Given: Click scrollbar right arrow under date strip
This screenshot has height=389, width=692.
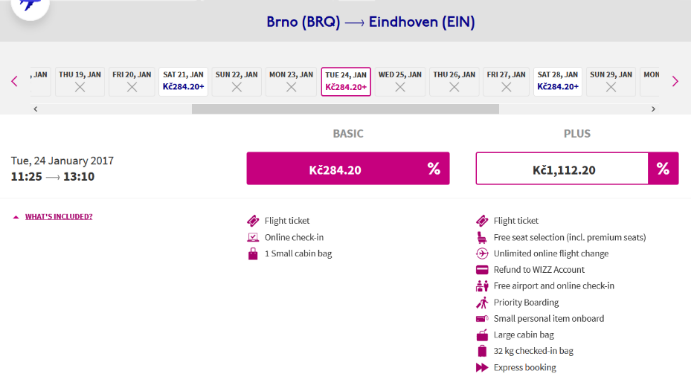Looking at the screenshot, I should coord(653,109).
